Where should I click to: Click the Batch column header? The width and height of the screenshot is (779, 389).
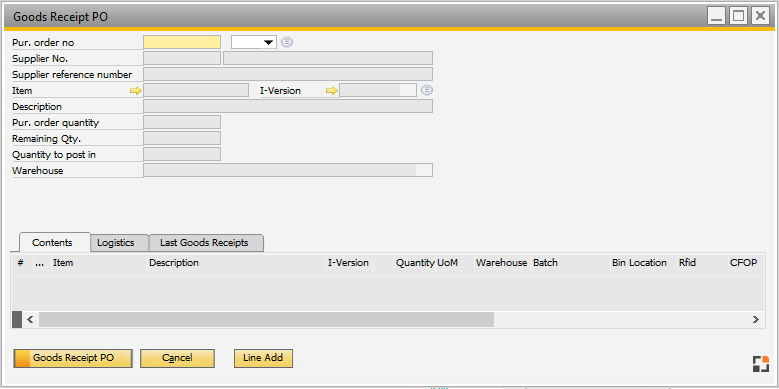571,263
